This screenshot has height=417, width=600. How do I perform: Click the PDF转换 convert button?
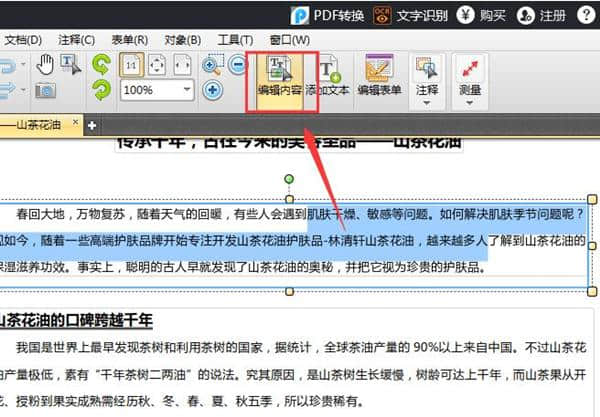(x=327, y=15)
